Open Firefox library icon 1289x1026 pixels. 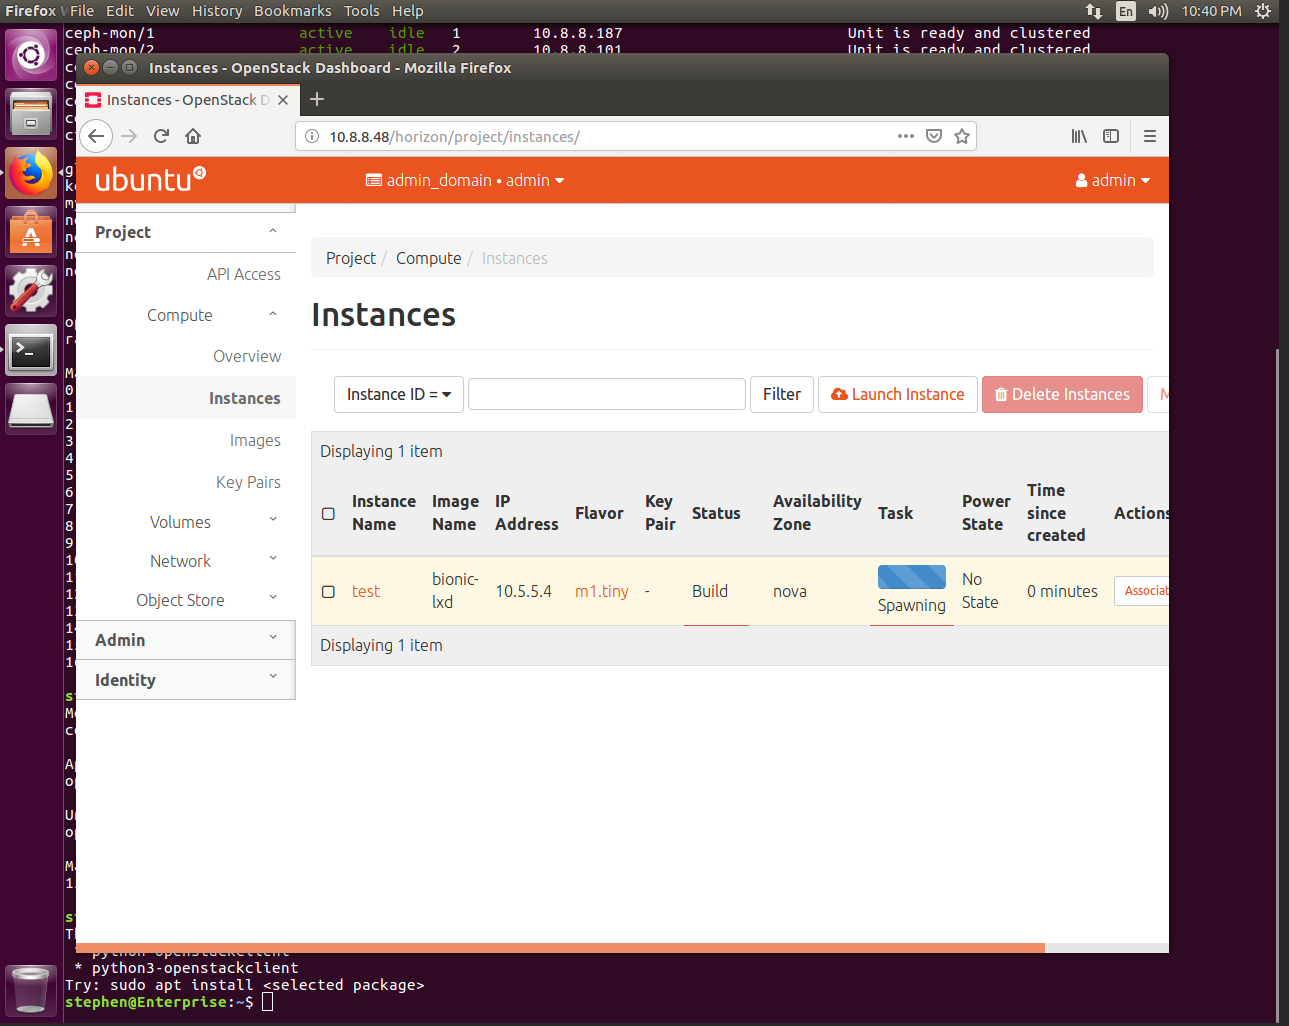tap(1079, 136)
